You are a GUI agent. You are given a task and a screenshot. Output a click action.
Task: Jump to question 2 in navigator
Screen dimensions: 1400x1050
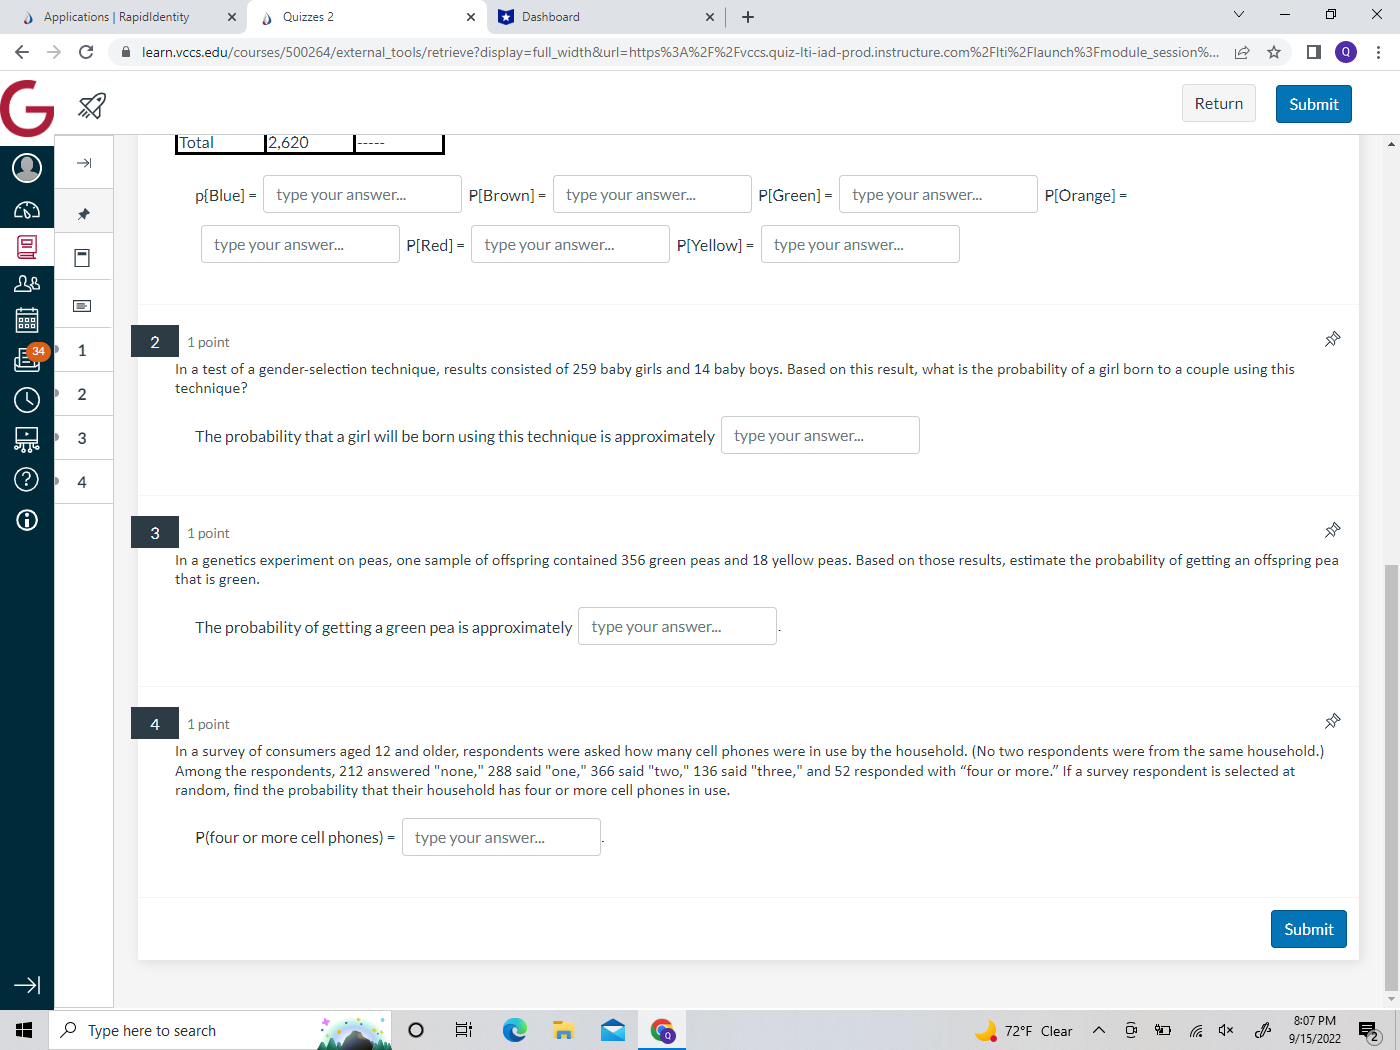83,394
